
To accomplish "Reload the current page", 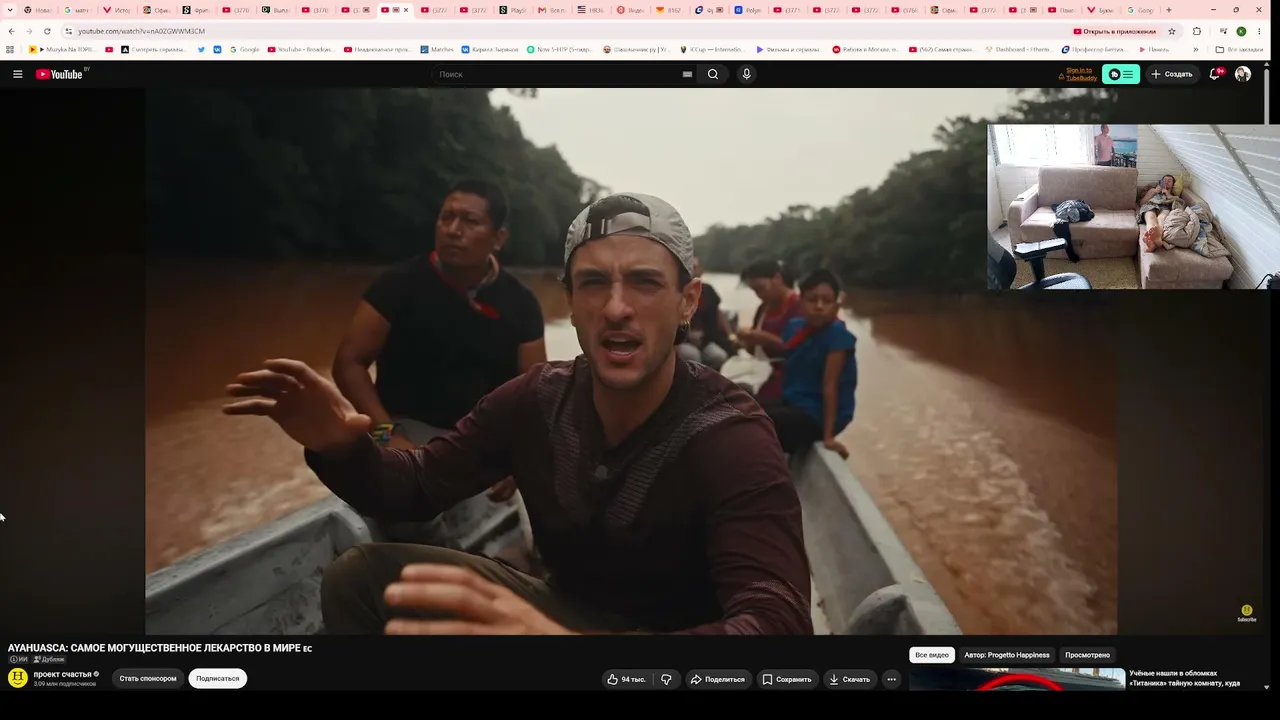I will click(46, 31).
